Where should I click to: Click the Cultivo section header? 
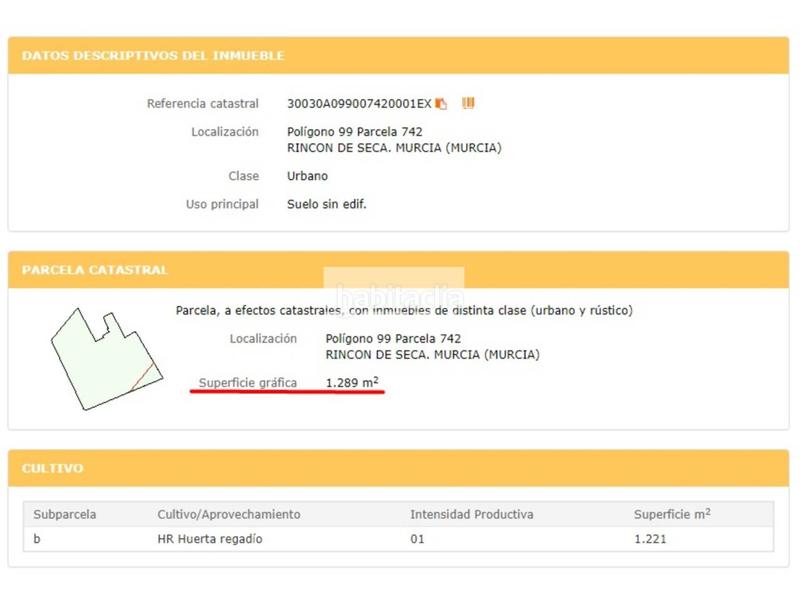(x=53, y=468)
